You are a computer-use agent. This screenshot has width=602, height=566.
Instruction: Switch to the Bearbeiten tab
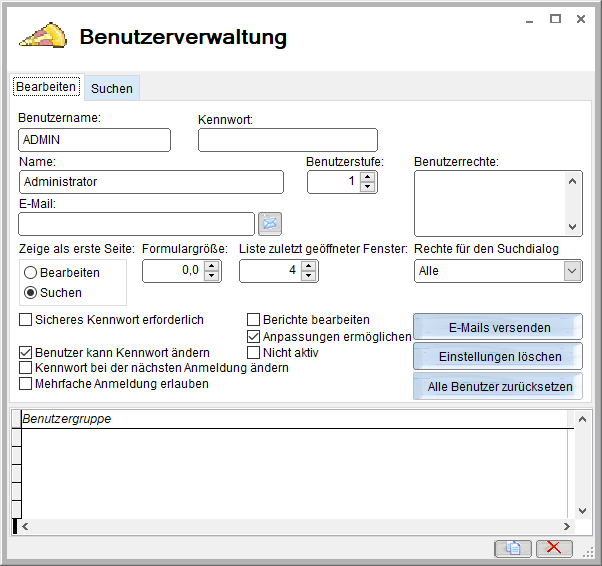(x=46, y=87)
